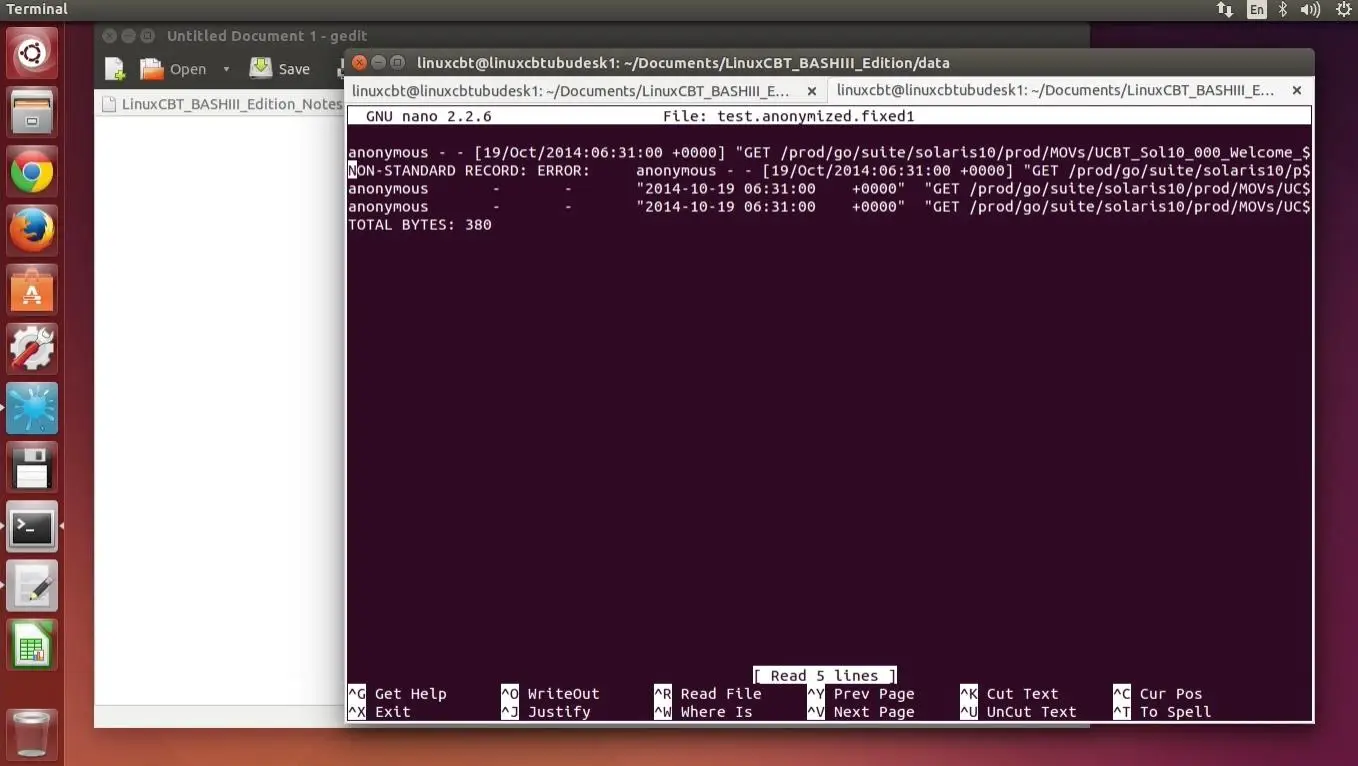The image size is (1358, 766).
Task: Open System Settings wrench-and-gear icon
Action: pos(32,349)
